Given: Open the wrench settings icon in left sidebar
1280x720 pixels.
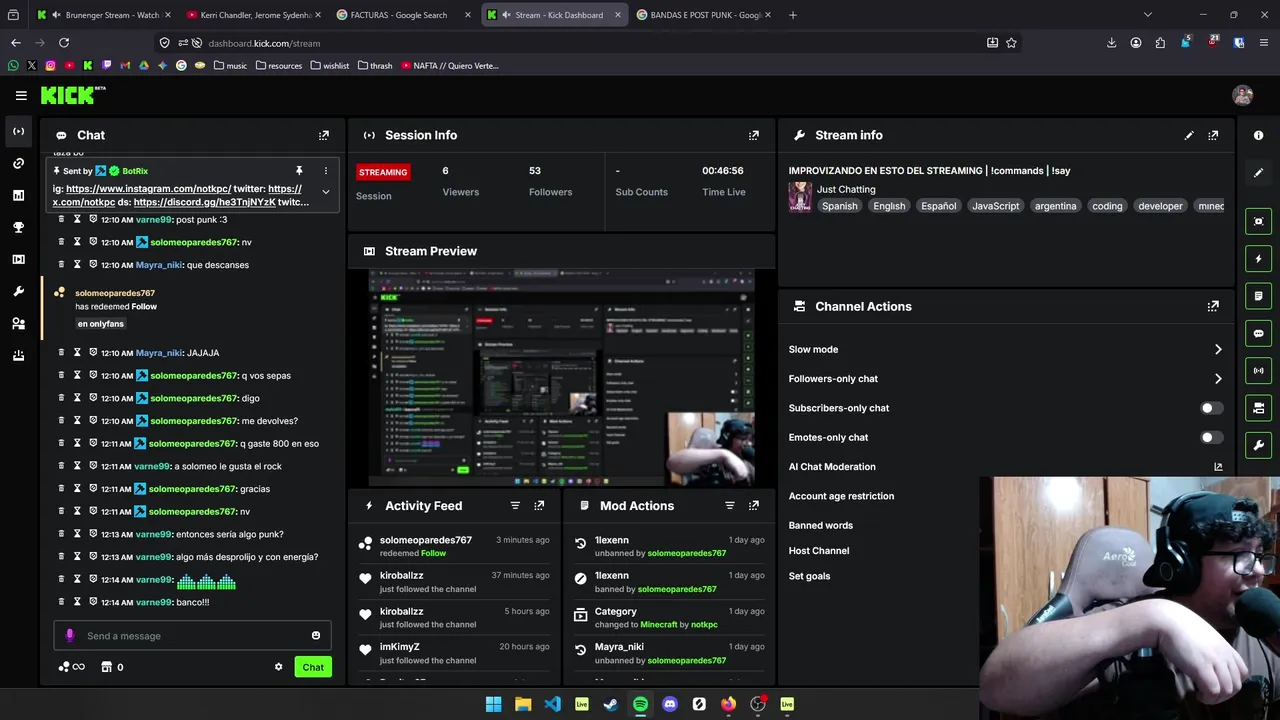Looking at the screenshot, I should tap(18, 291).
